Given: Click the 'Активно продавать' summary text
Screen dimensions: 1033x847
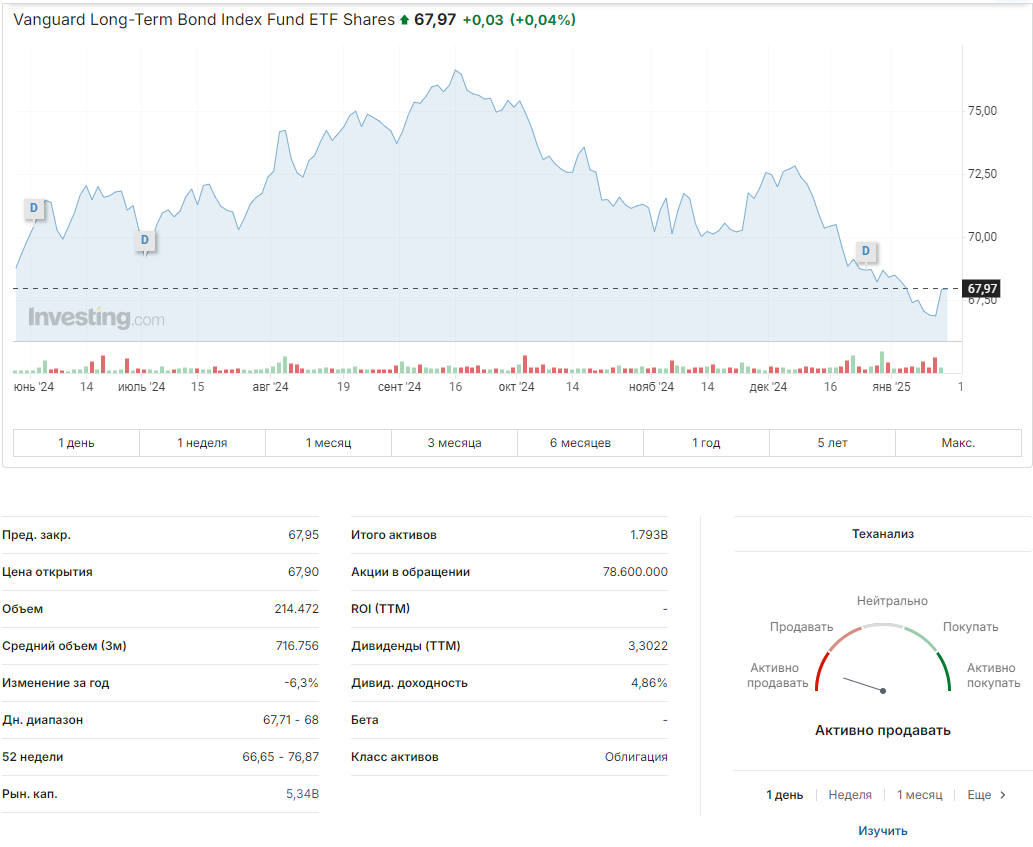Looking at the screenshot, I should tap(883, 730).
